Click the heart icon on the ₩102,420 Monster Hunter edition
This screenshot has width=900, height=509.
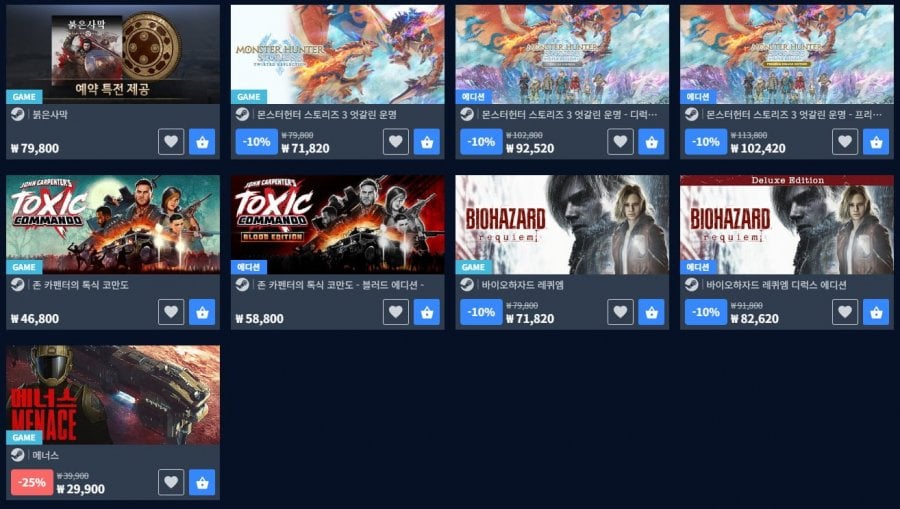pyautogui.click(x=845, y=142)
